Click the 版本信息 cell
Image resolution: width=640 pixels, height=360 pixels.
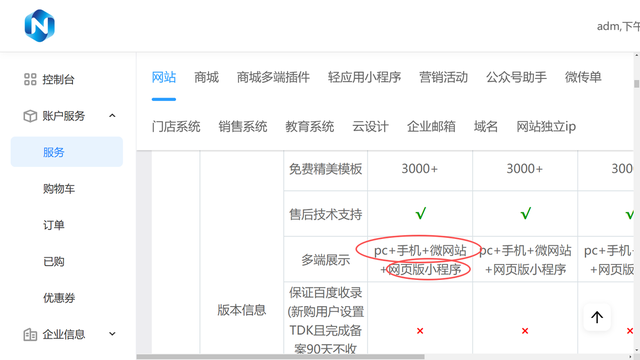coord(242,310)
